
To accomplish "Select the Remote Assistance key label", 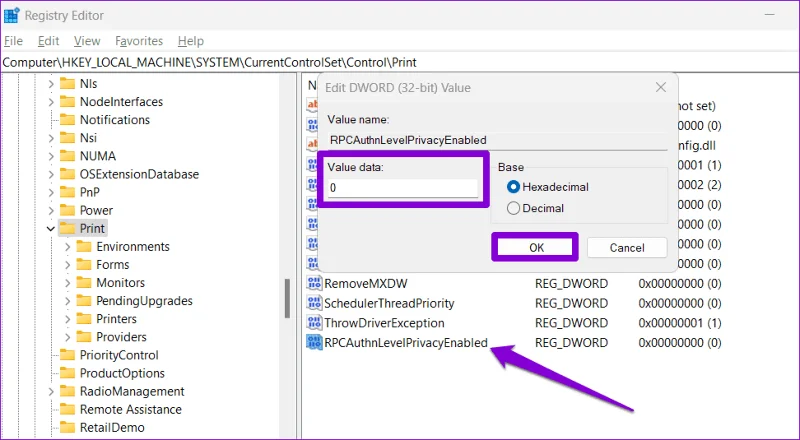I will [131, 409].
